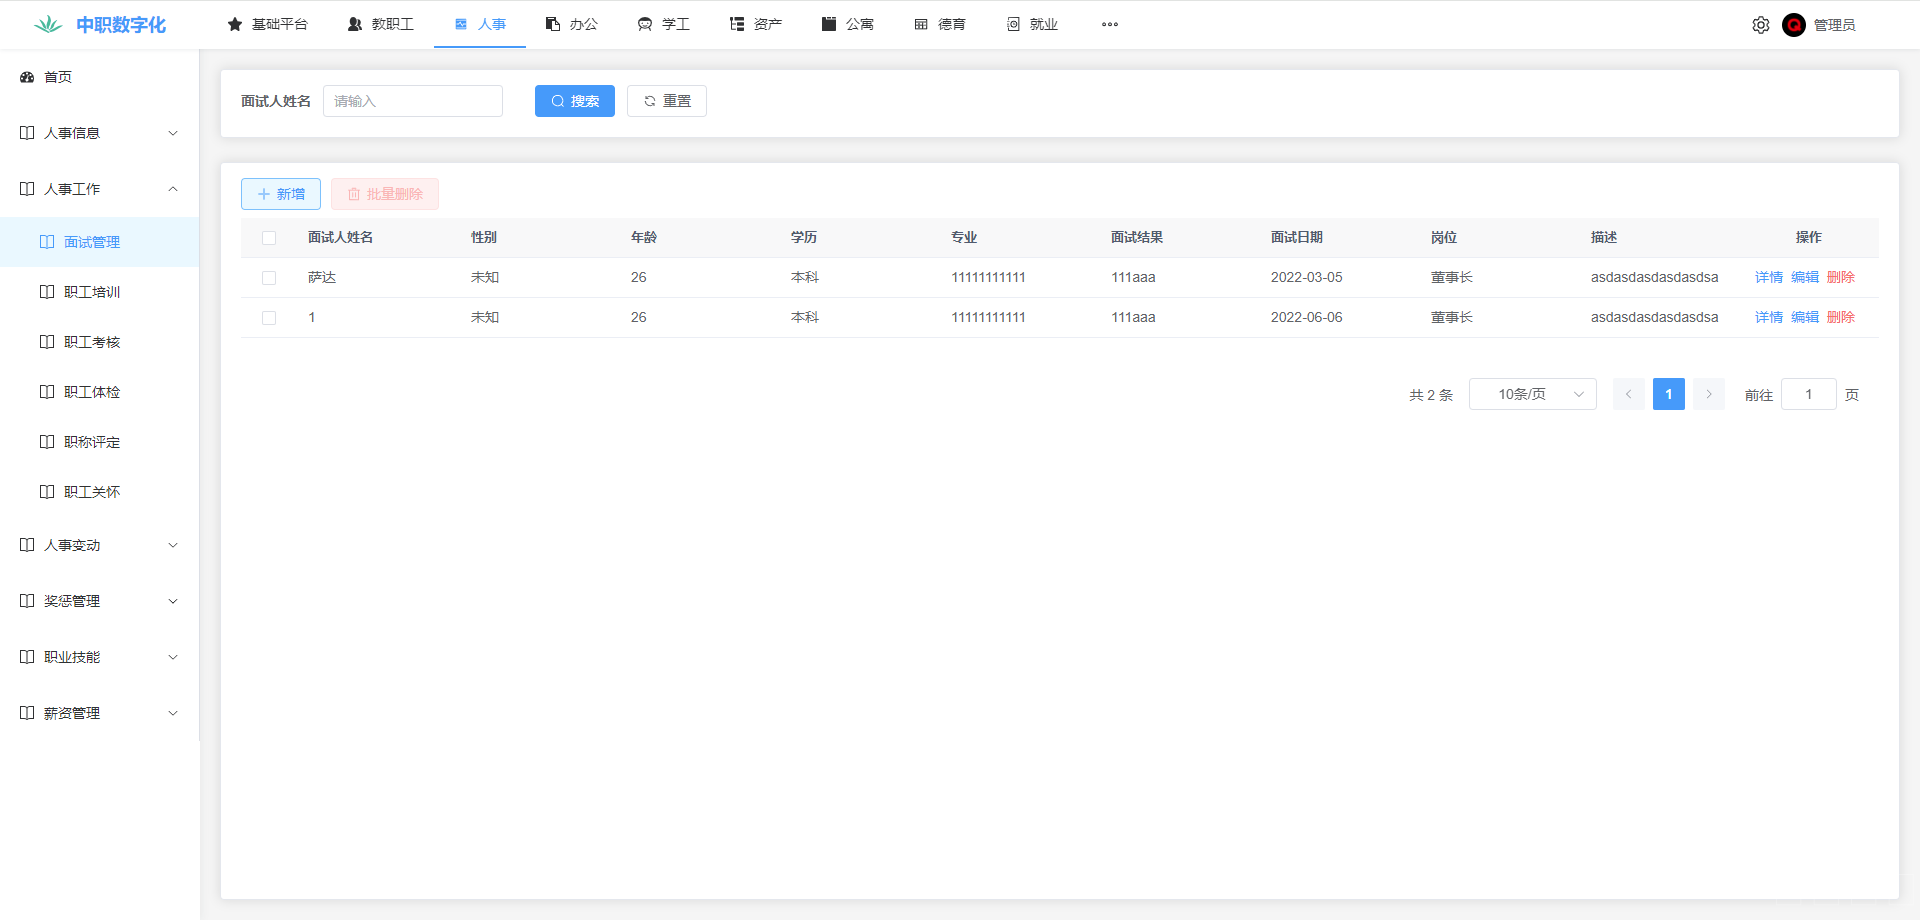The image size is (1920, 920).
Task: Click 编辑 link for 萨达 row
Action: (1804, 277)
